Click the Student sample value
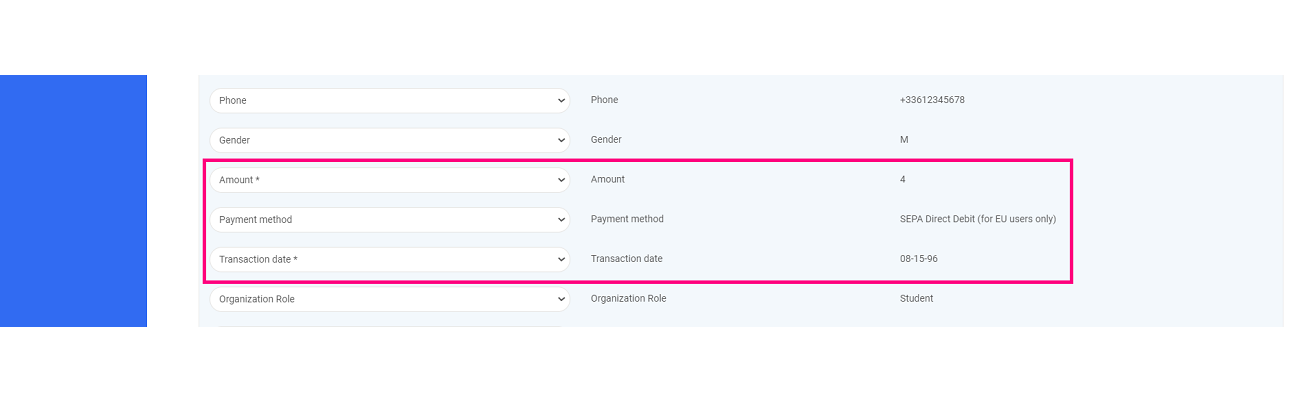Viewport: 1300px width, 400px height. [x=916, y=299]
